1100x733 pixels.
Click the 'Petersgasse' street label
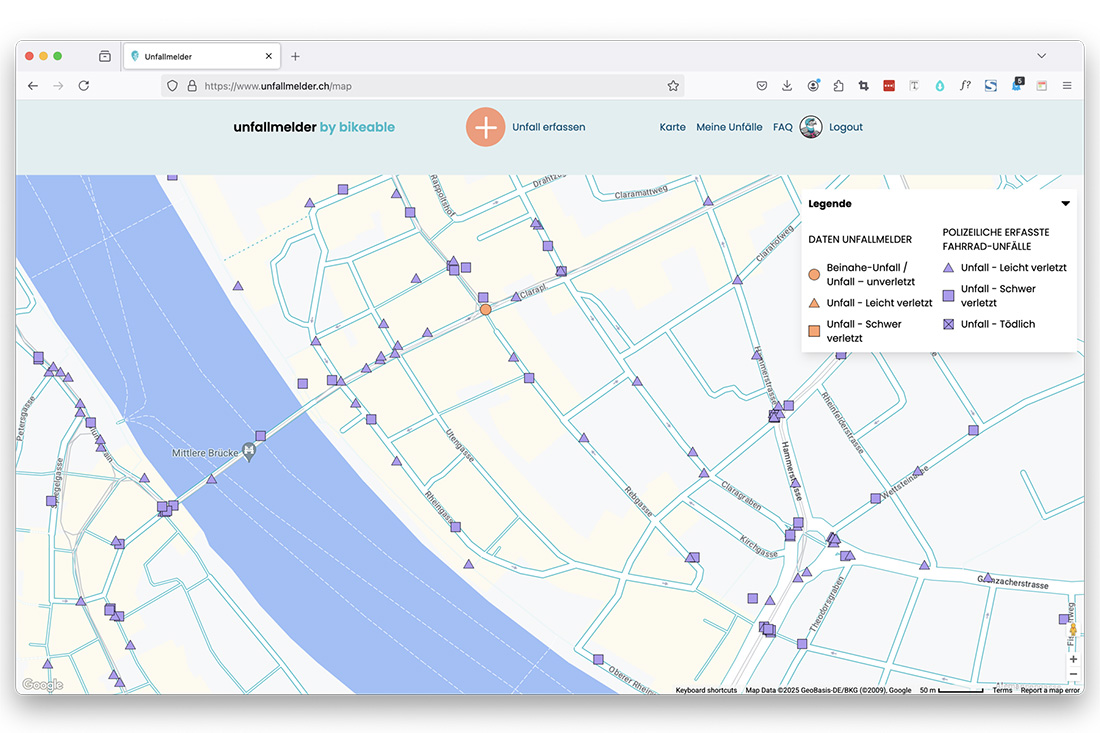[25, 419]
